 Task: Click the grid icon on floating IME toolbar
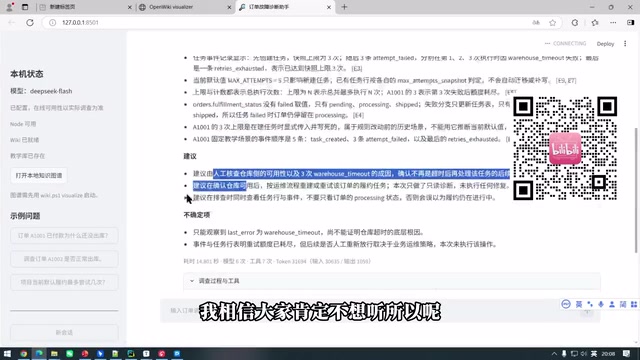634,304
